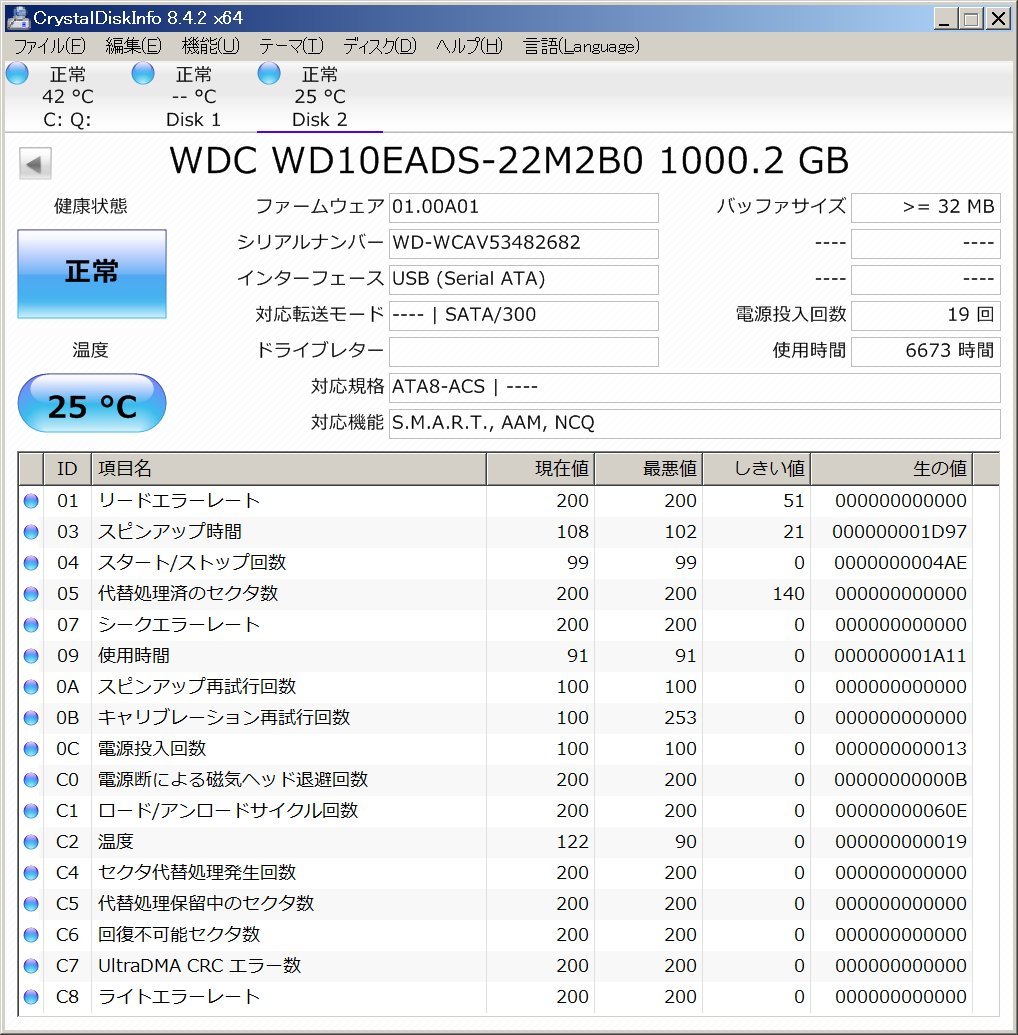1018x1035 pixels.
Task: Click interface field USB (Serial ATA)
Action: pyautogui.click(x=524, y=279)
